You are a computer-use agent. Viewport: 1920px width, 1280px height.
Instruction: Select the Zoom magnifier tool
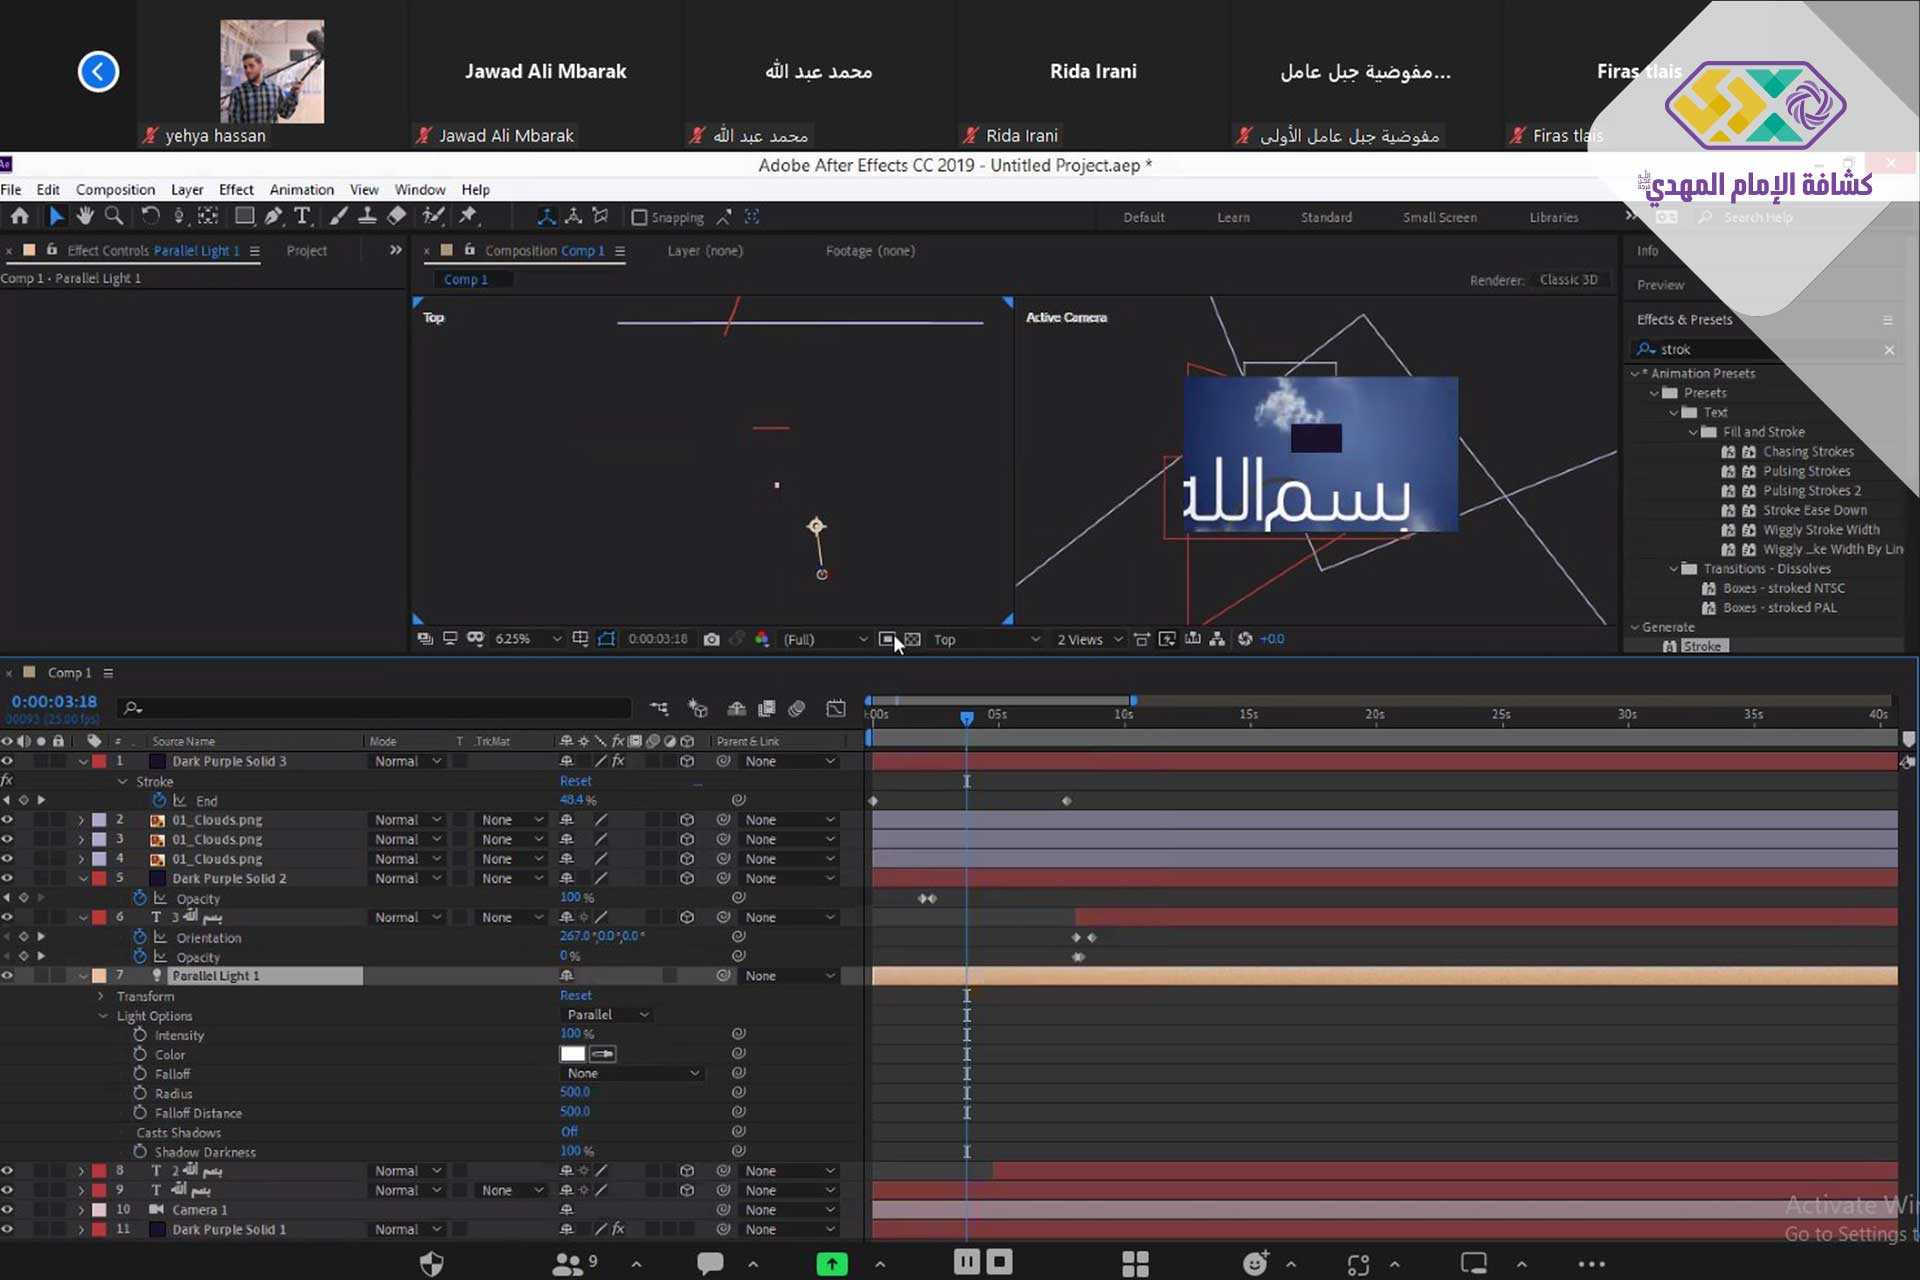click(114, 216)
